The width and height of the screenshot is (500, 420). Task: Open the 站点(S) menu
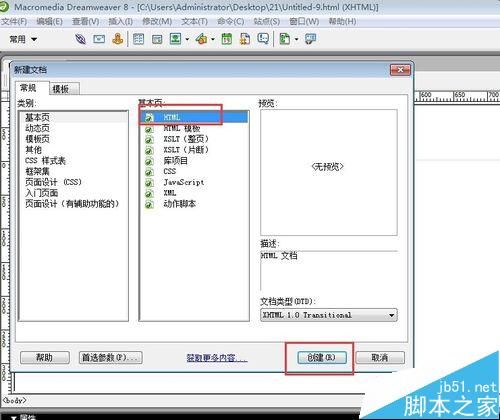[267, 22]
